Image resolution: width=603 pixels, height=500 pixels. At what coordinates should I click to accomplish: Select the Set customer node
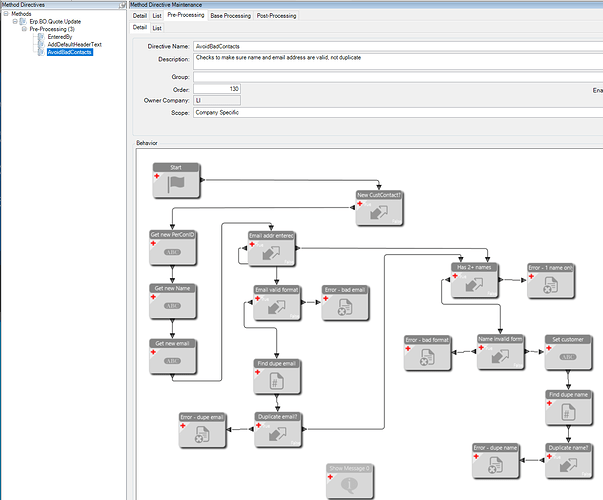pos(568,352)
